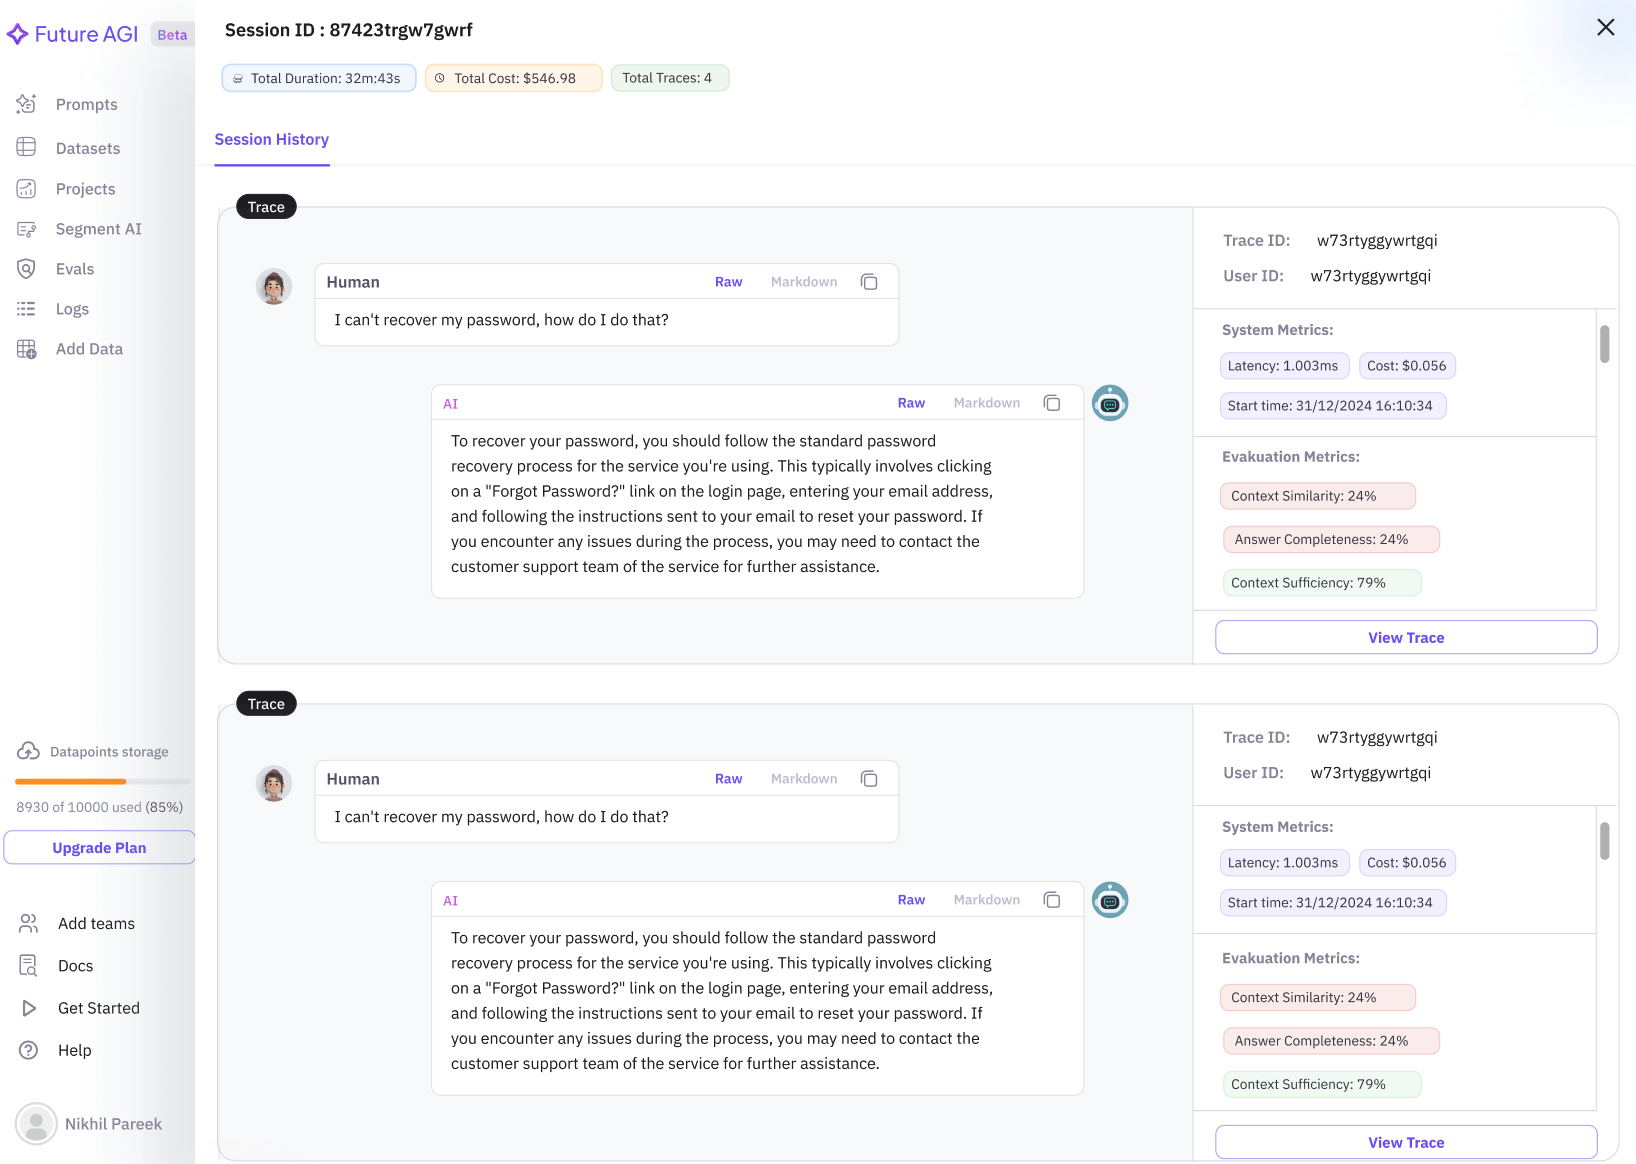Viewport: 1636px width, 1164px height.
Task: Toggle Markdown view on the second AI response
Action: coord(986,899)
